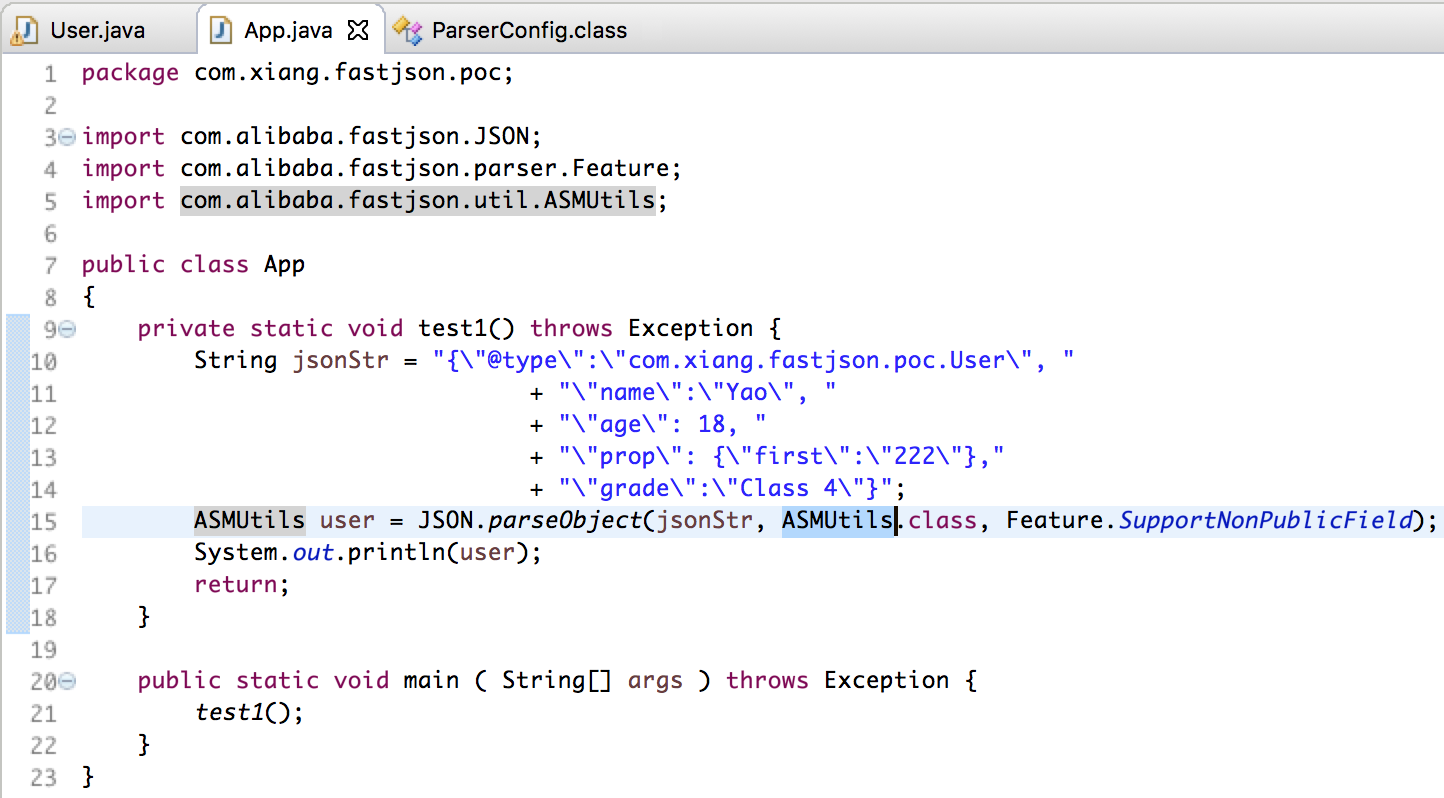
Task: Select the App.java editor tab
Action: click(x=288, y=30)
